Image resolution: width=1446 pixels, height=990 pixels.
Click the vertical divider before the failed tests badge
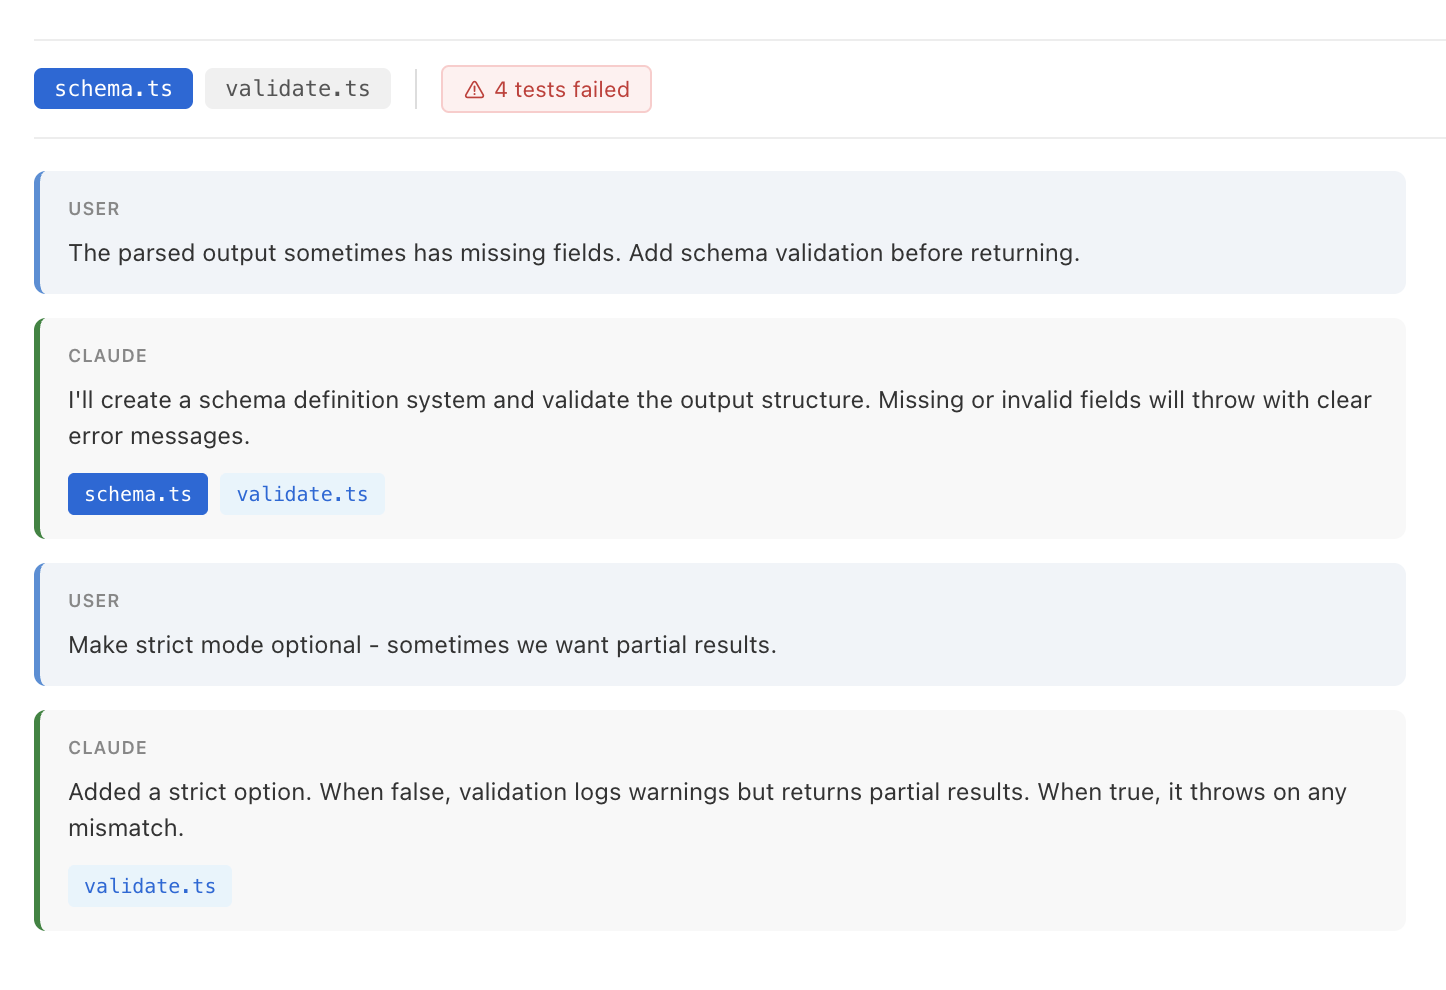coord(416,89)
